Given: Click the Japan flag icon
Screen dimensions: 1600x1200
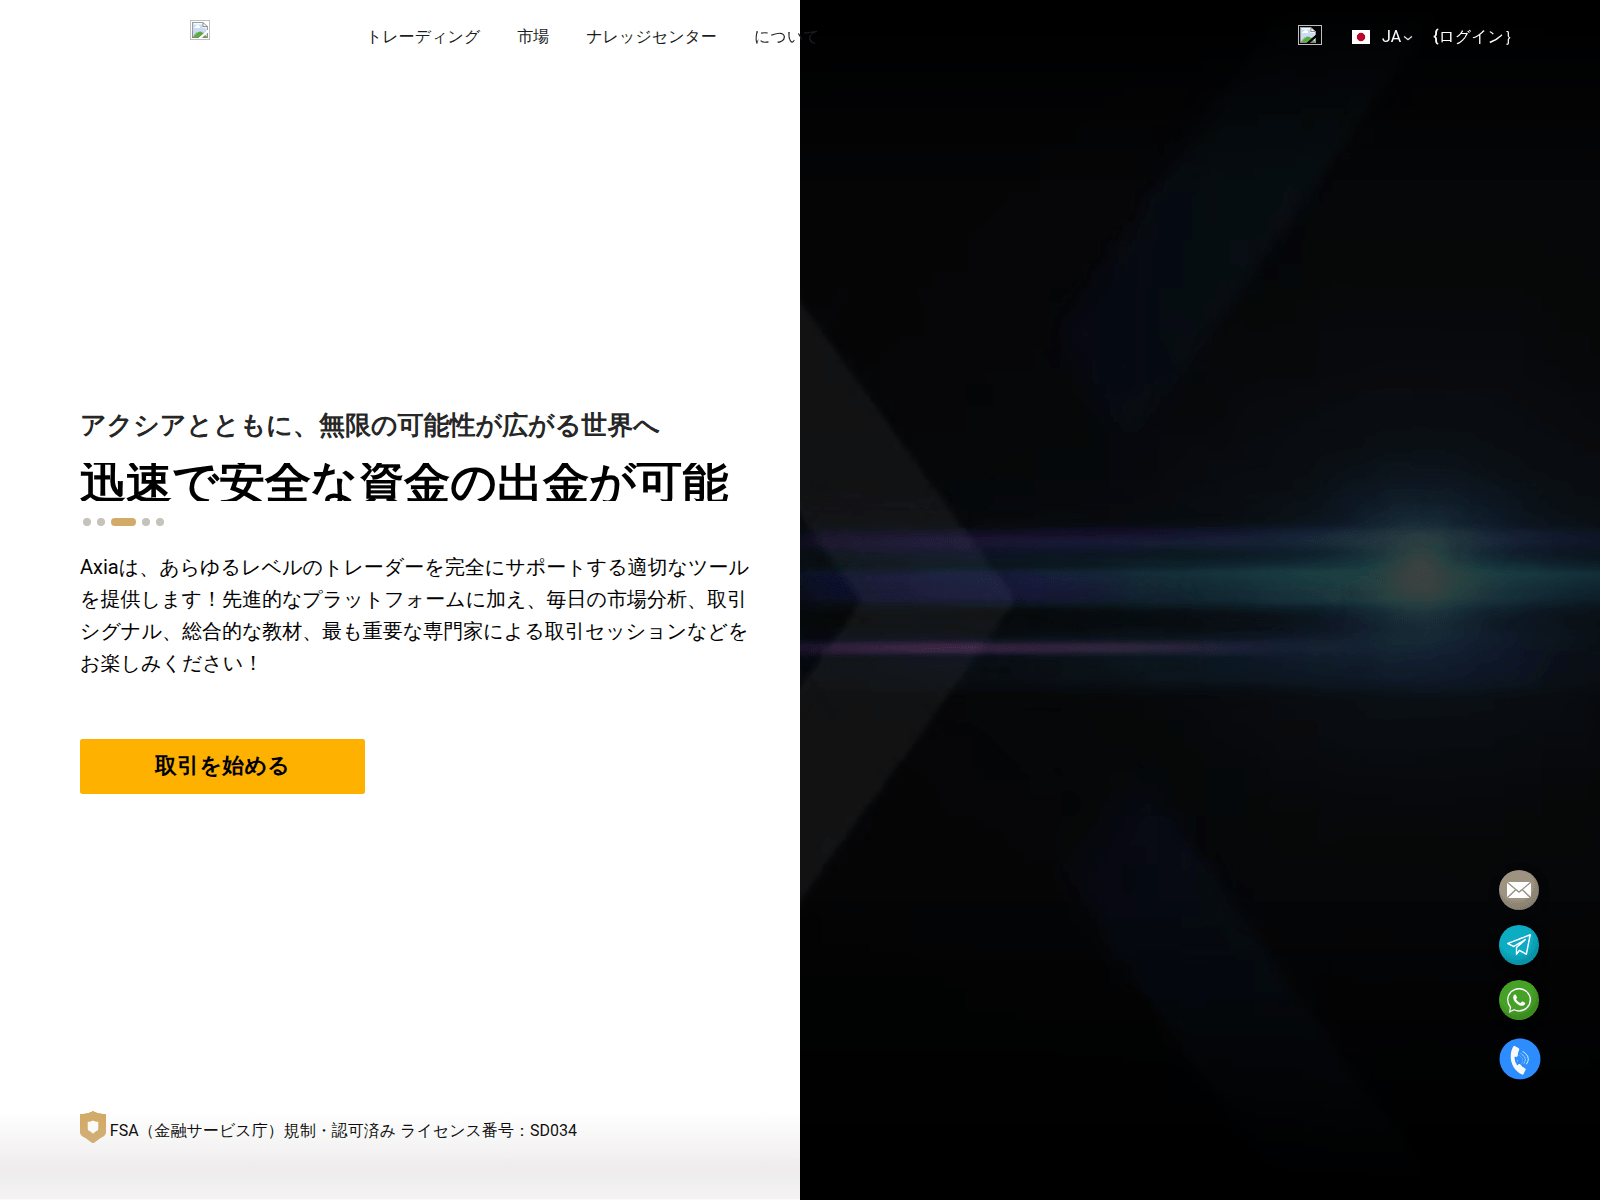Looking at the screenshot, I should [x=1361, y=37].
